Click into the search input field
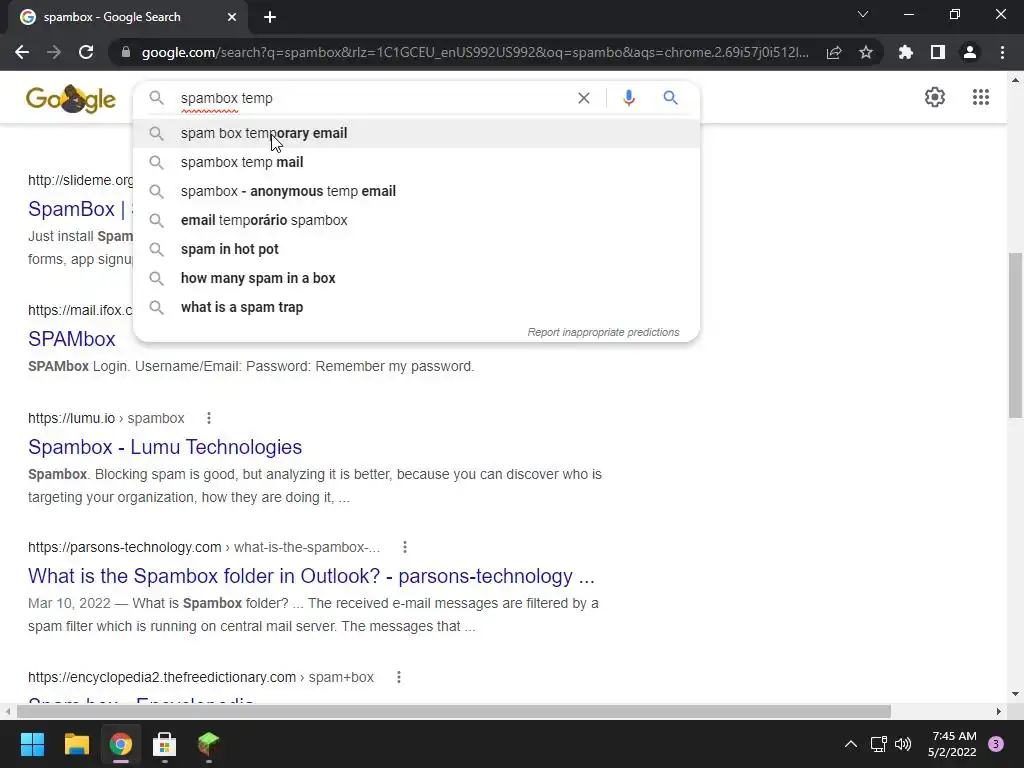This screenshot has height=768, width=1024. 372,98
